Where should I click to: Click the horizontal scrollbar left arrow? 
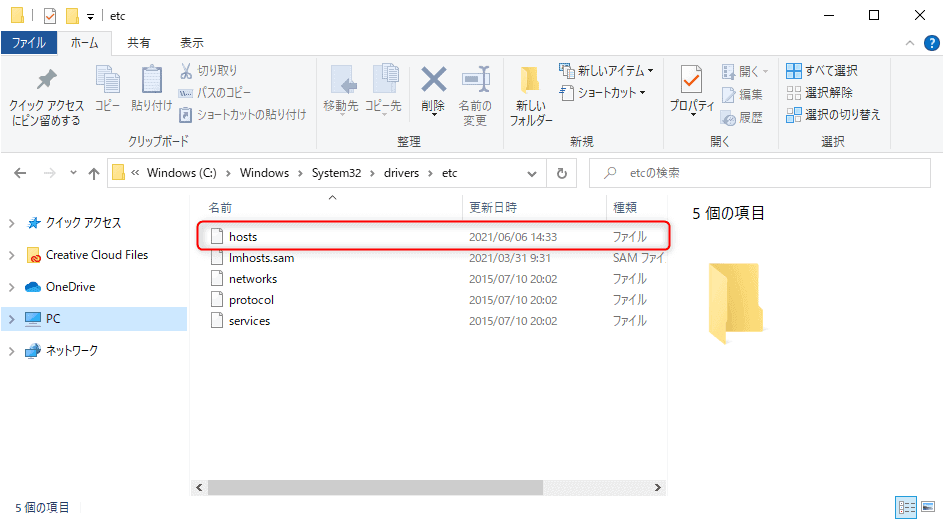(x=199, y=488)
